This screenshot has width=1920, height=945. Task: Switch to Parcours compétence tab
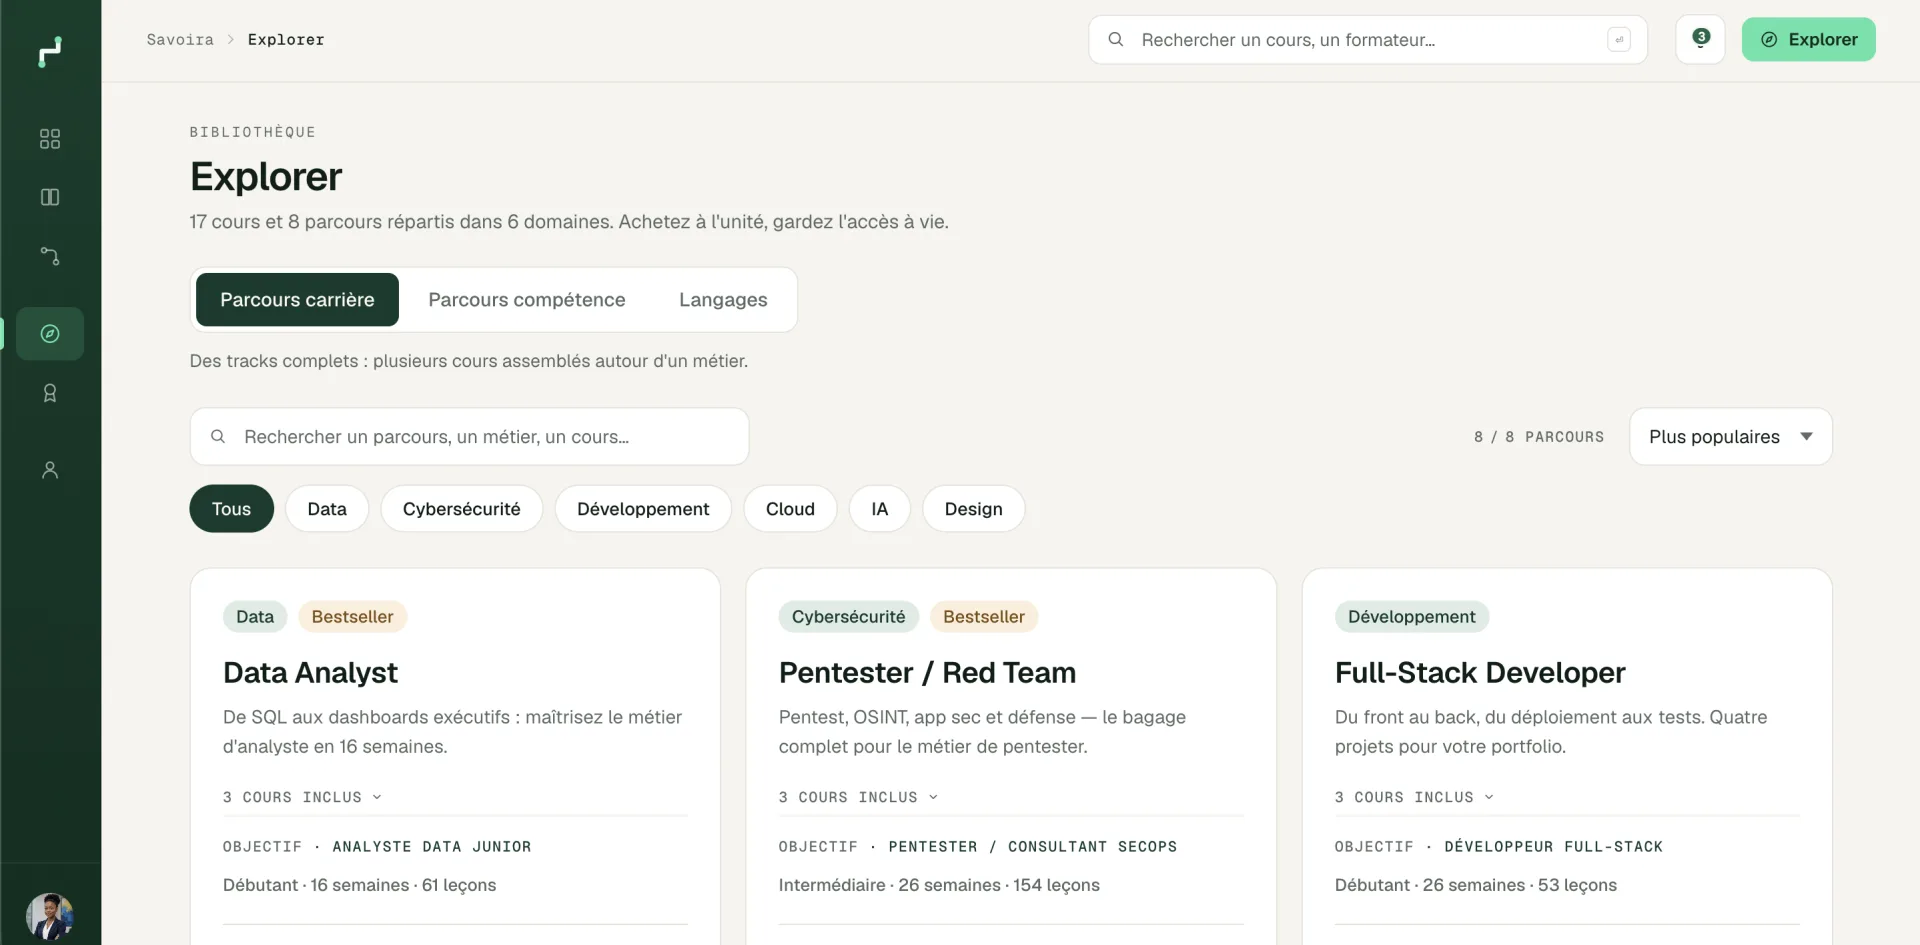point(527,300)
